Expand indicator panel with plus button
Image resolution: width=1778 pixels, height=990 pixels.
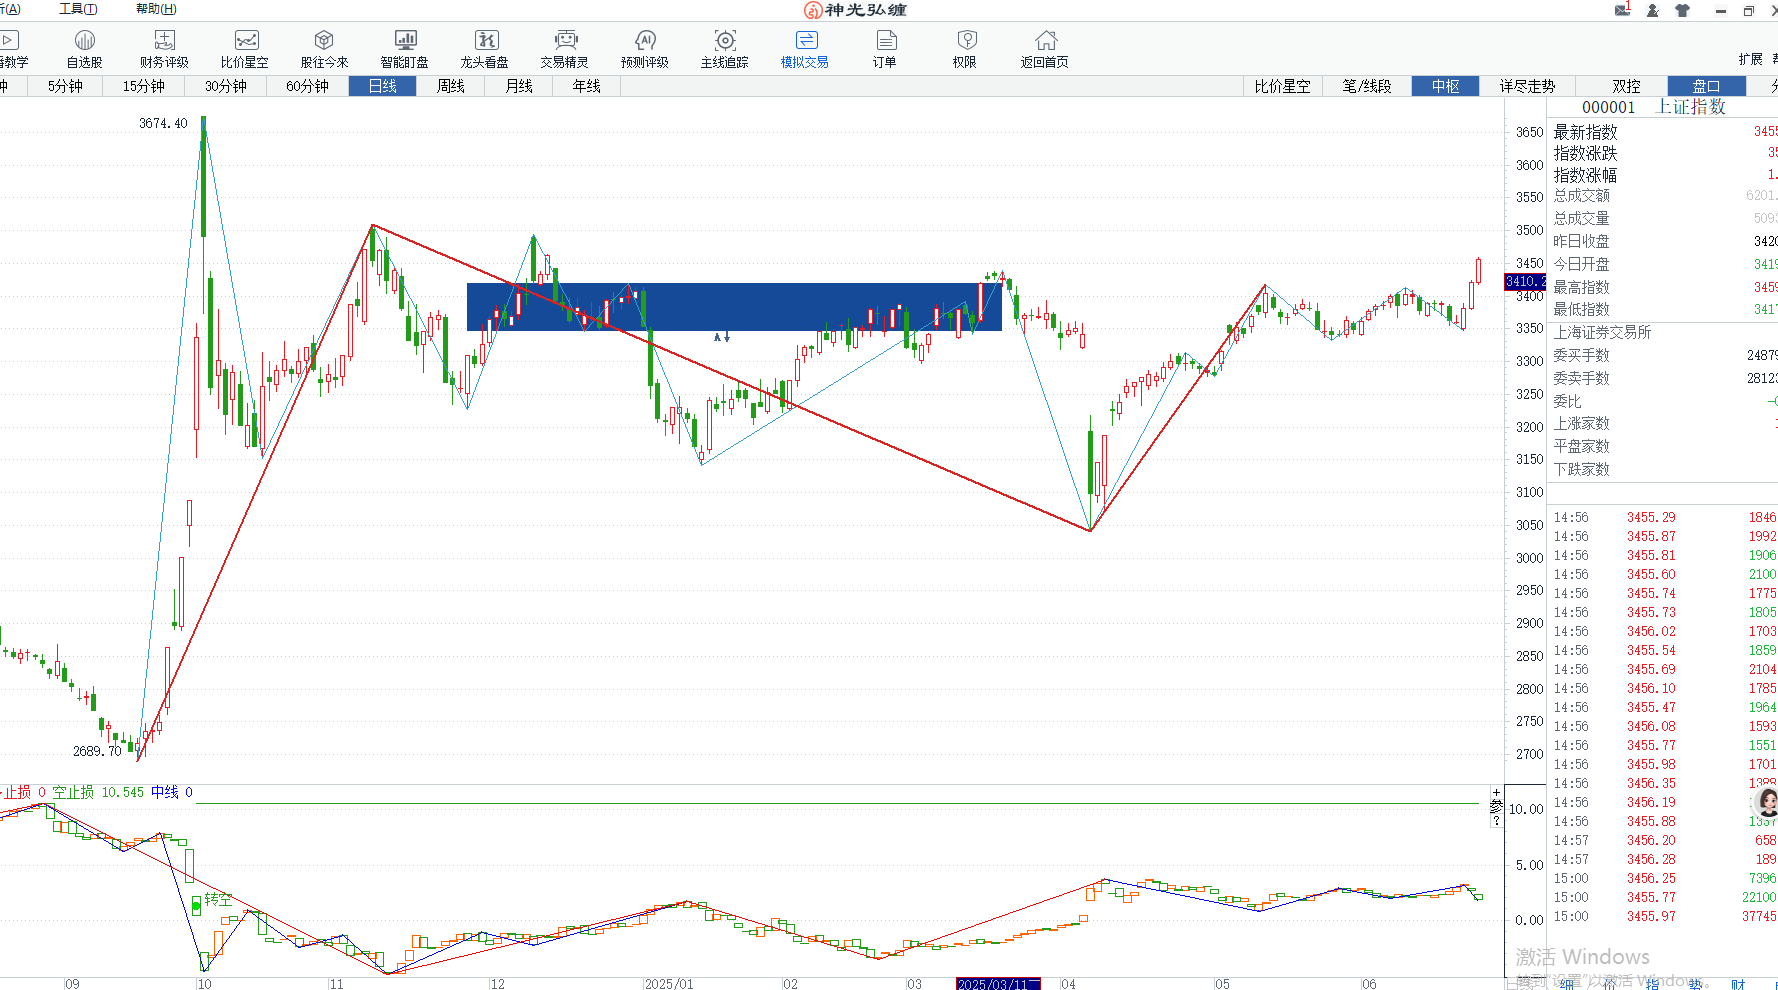(x=1496, y=793)
